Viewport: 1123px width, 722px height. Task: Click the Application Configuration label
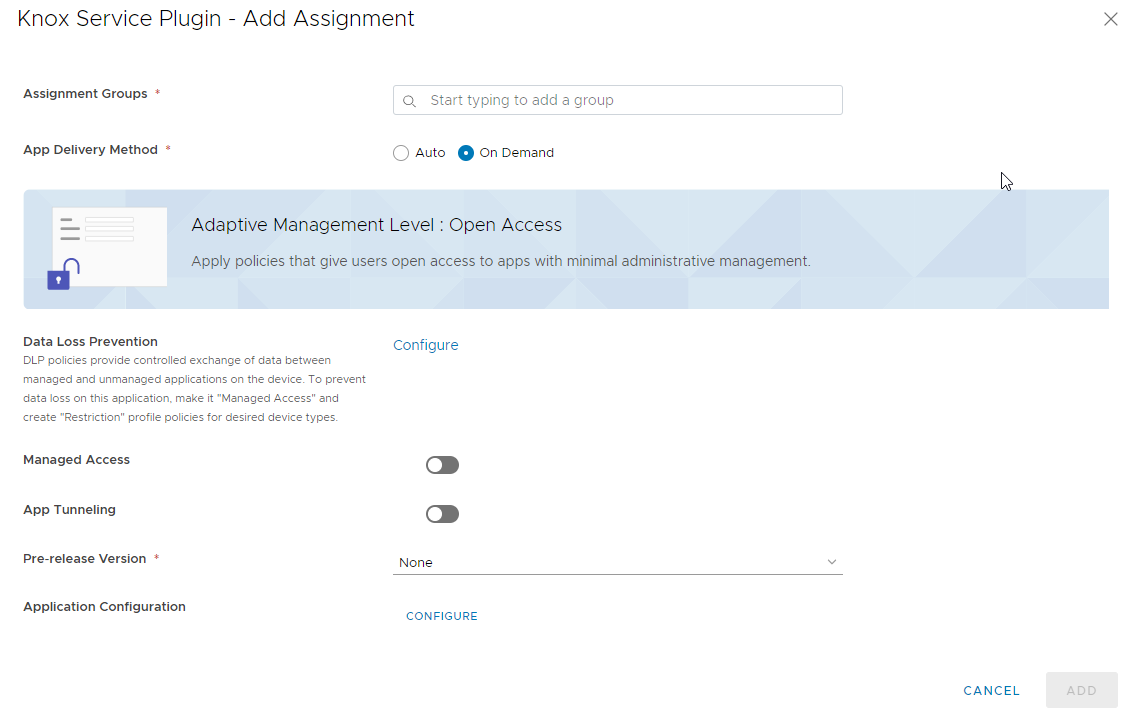(x=105, y=607)
